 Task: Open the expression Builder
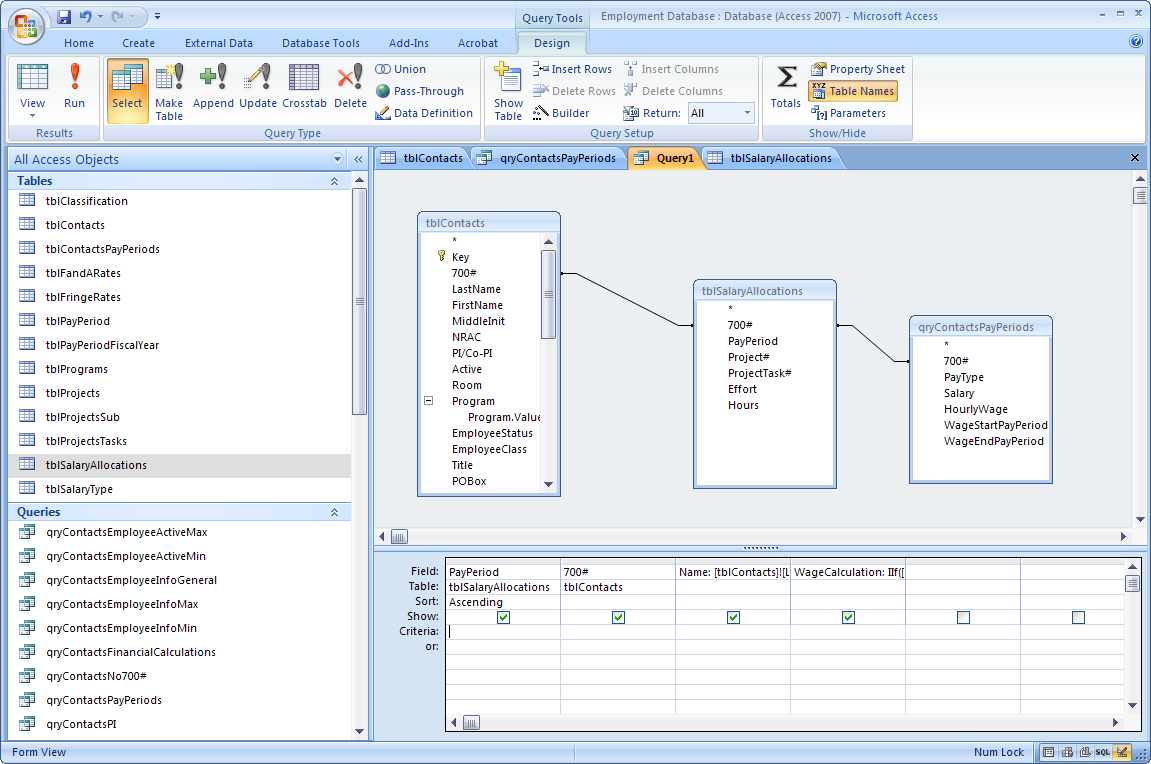[x=562, y=113]
